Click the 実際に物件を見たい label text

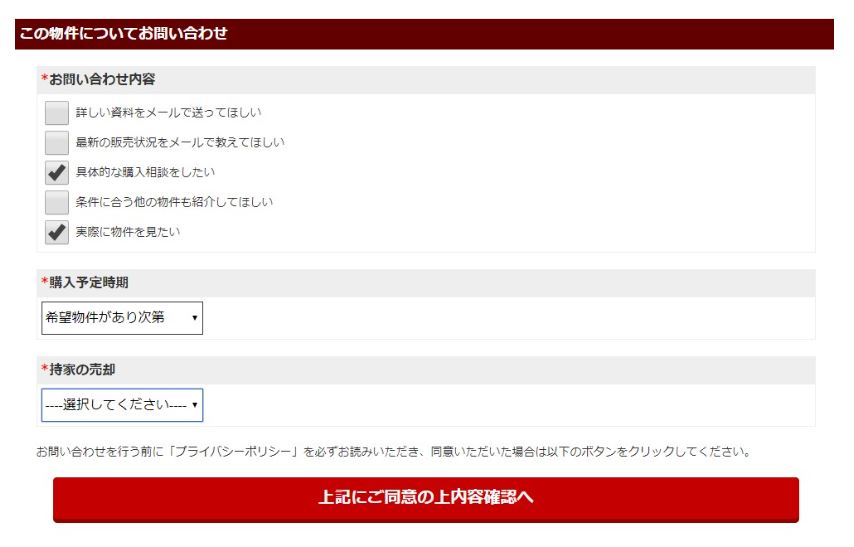pos(127,232)
